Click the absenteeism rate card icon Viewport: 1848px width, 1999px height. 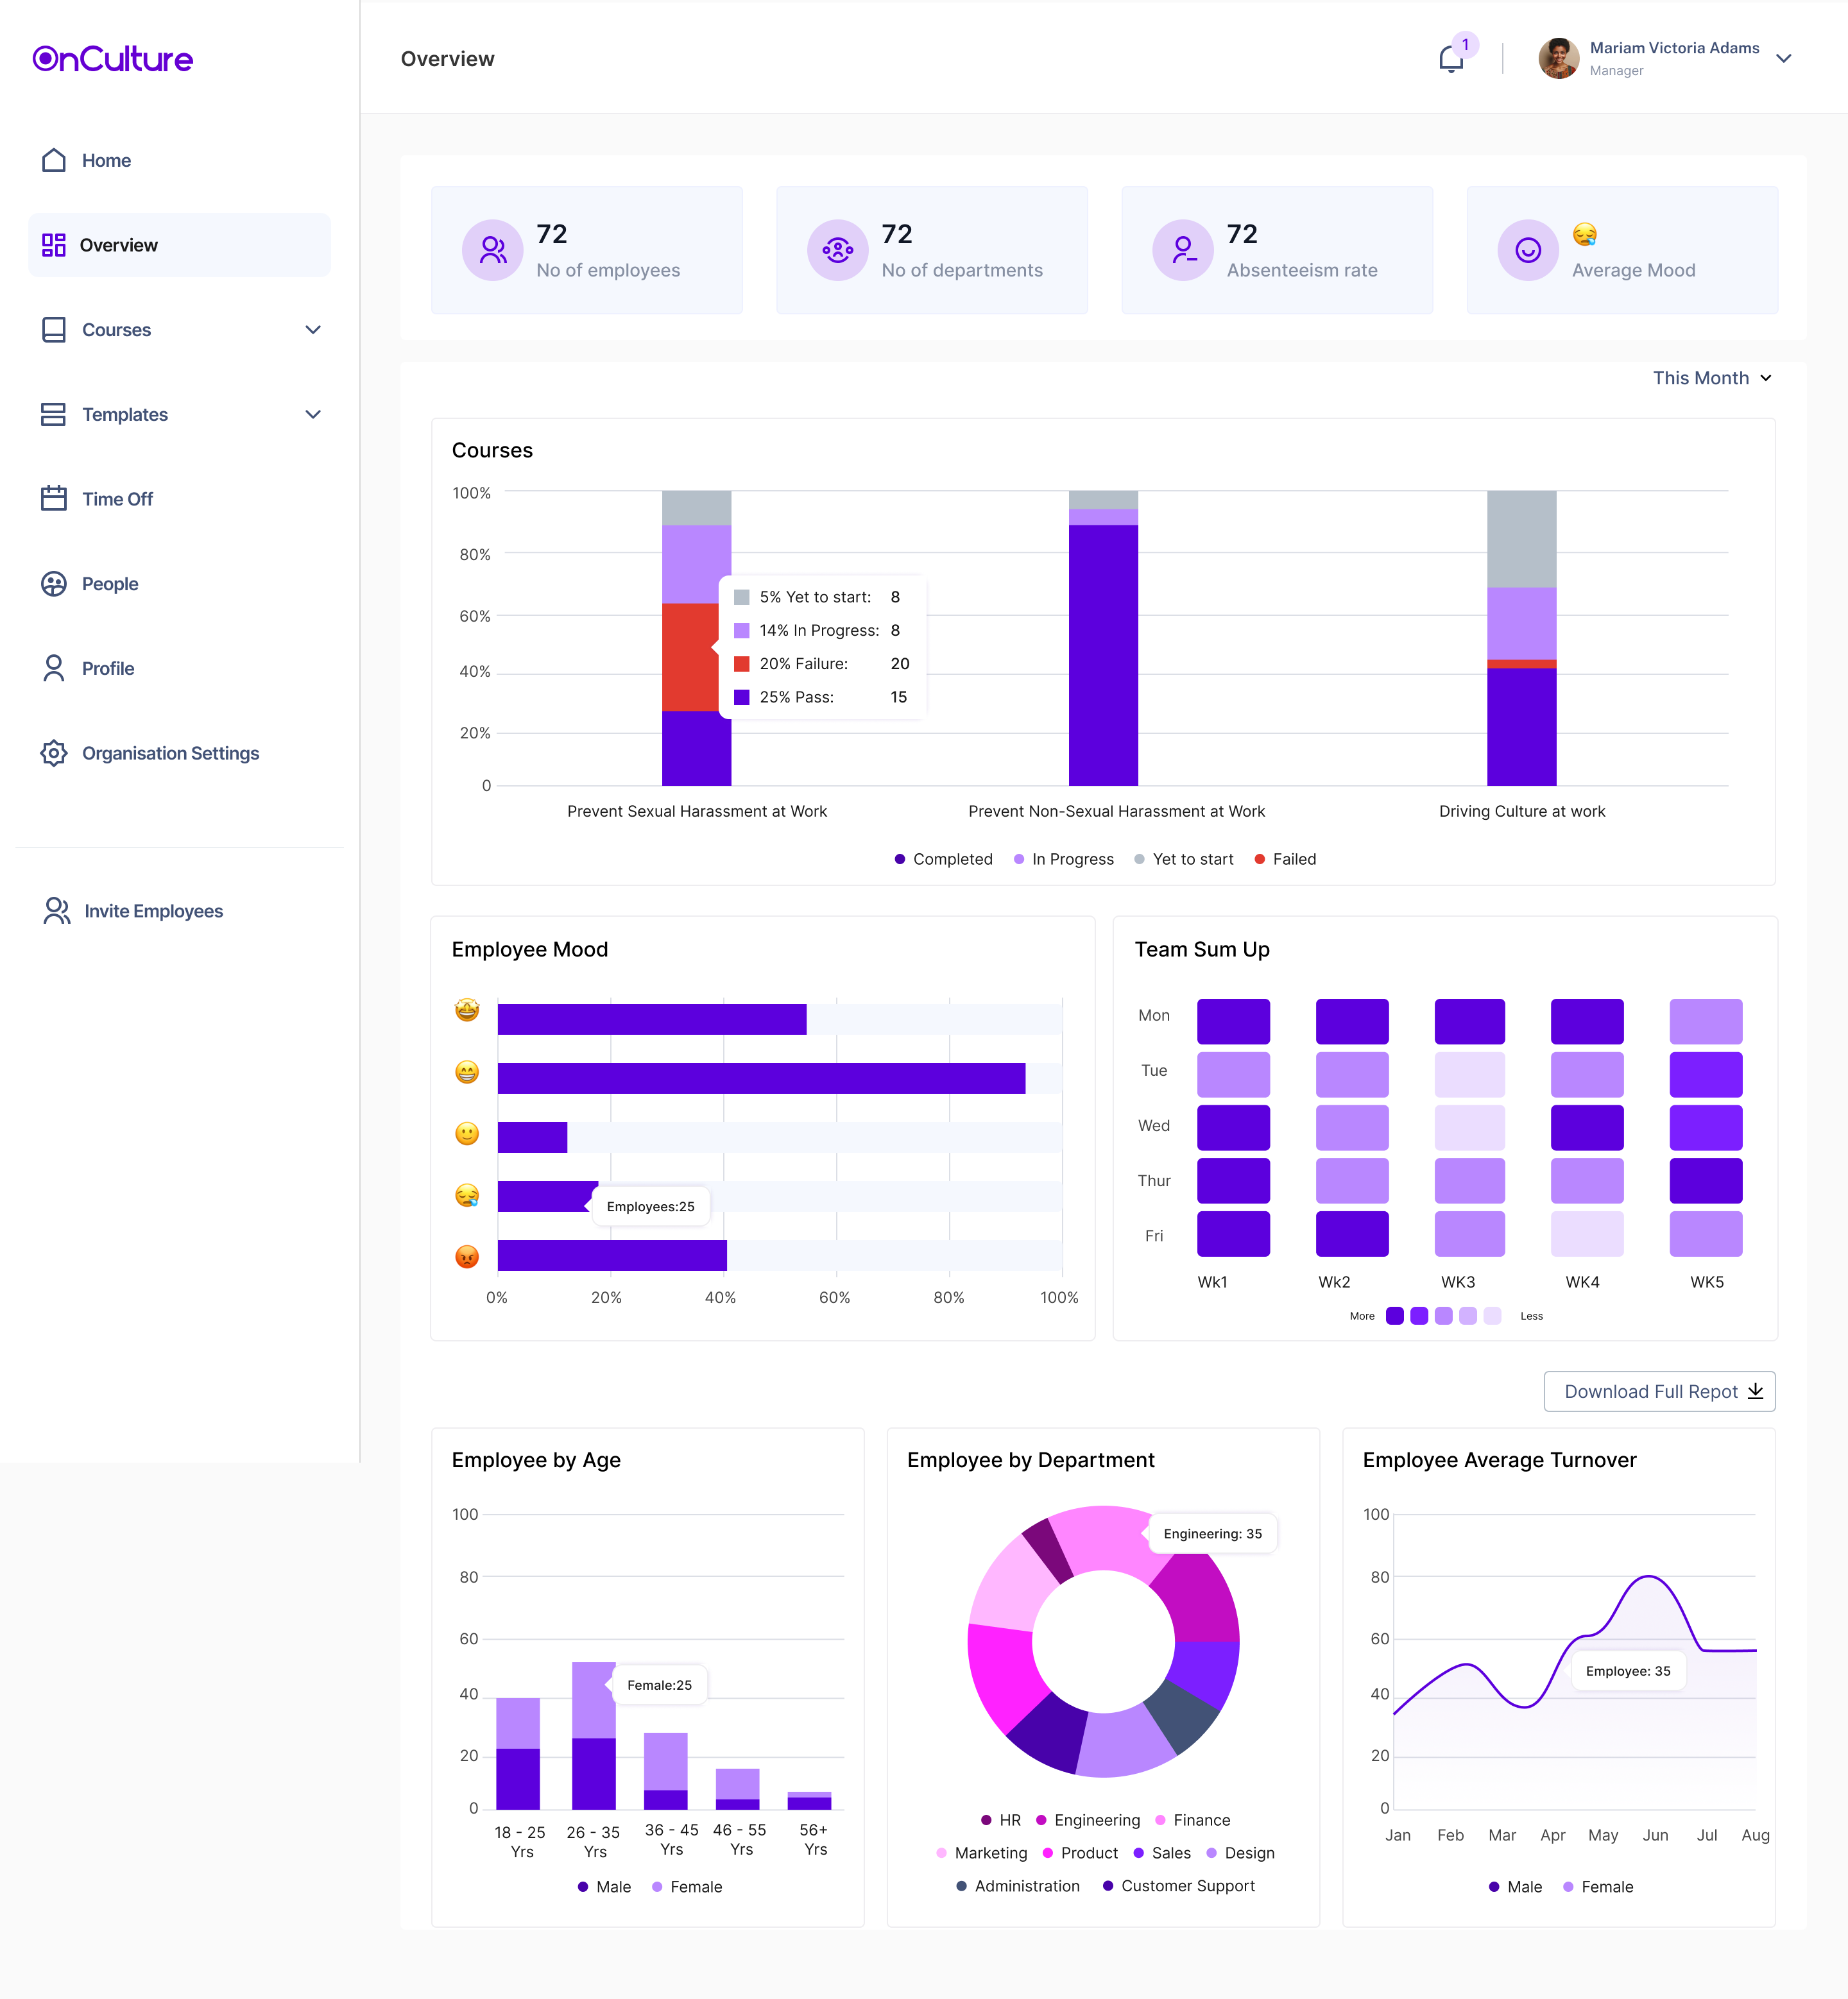click(1183, 250)
